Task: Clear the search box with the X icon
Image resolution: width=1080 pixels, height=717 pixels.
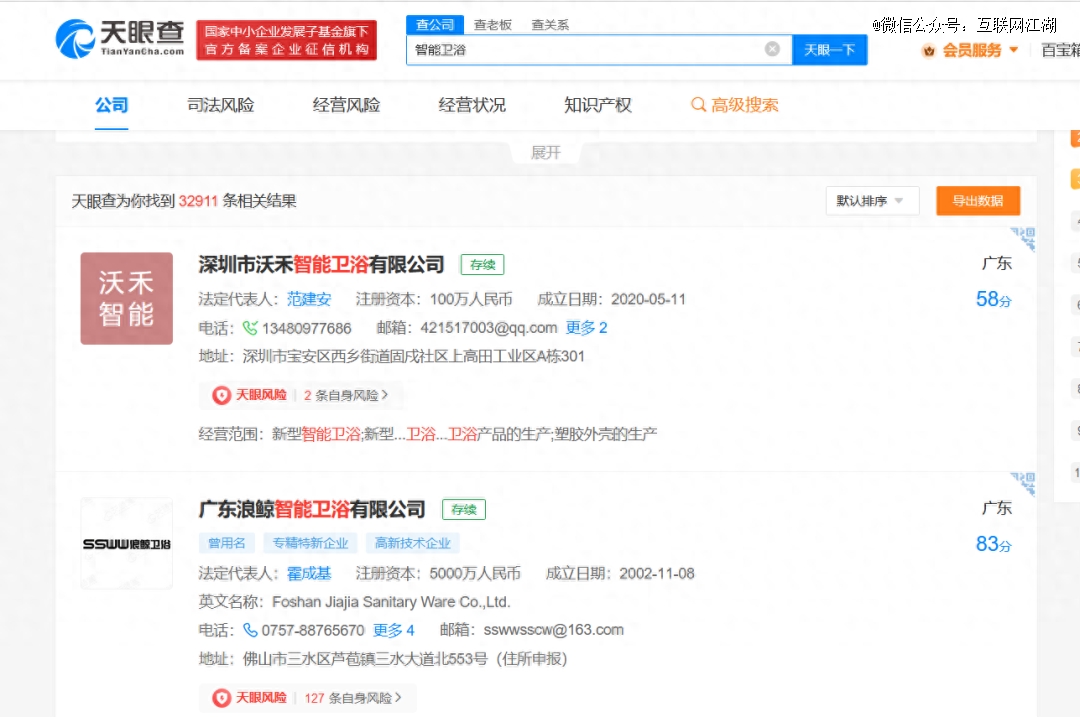Action: (772, 49)
